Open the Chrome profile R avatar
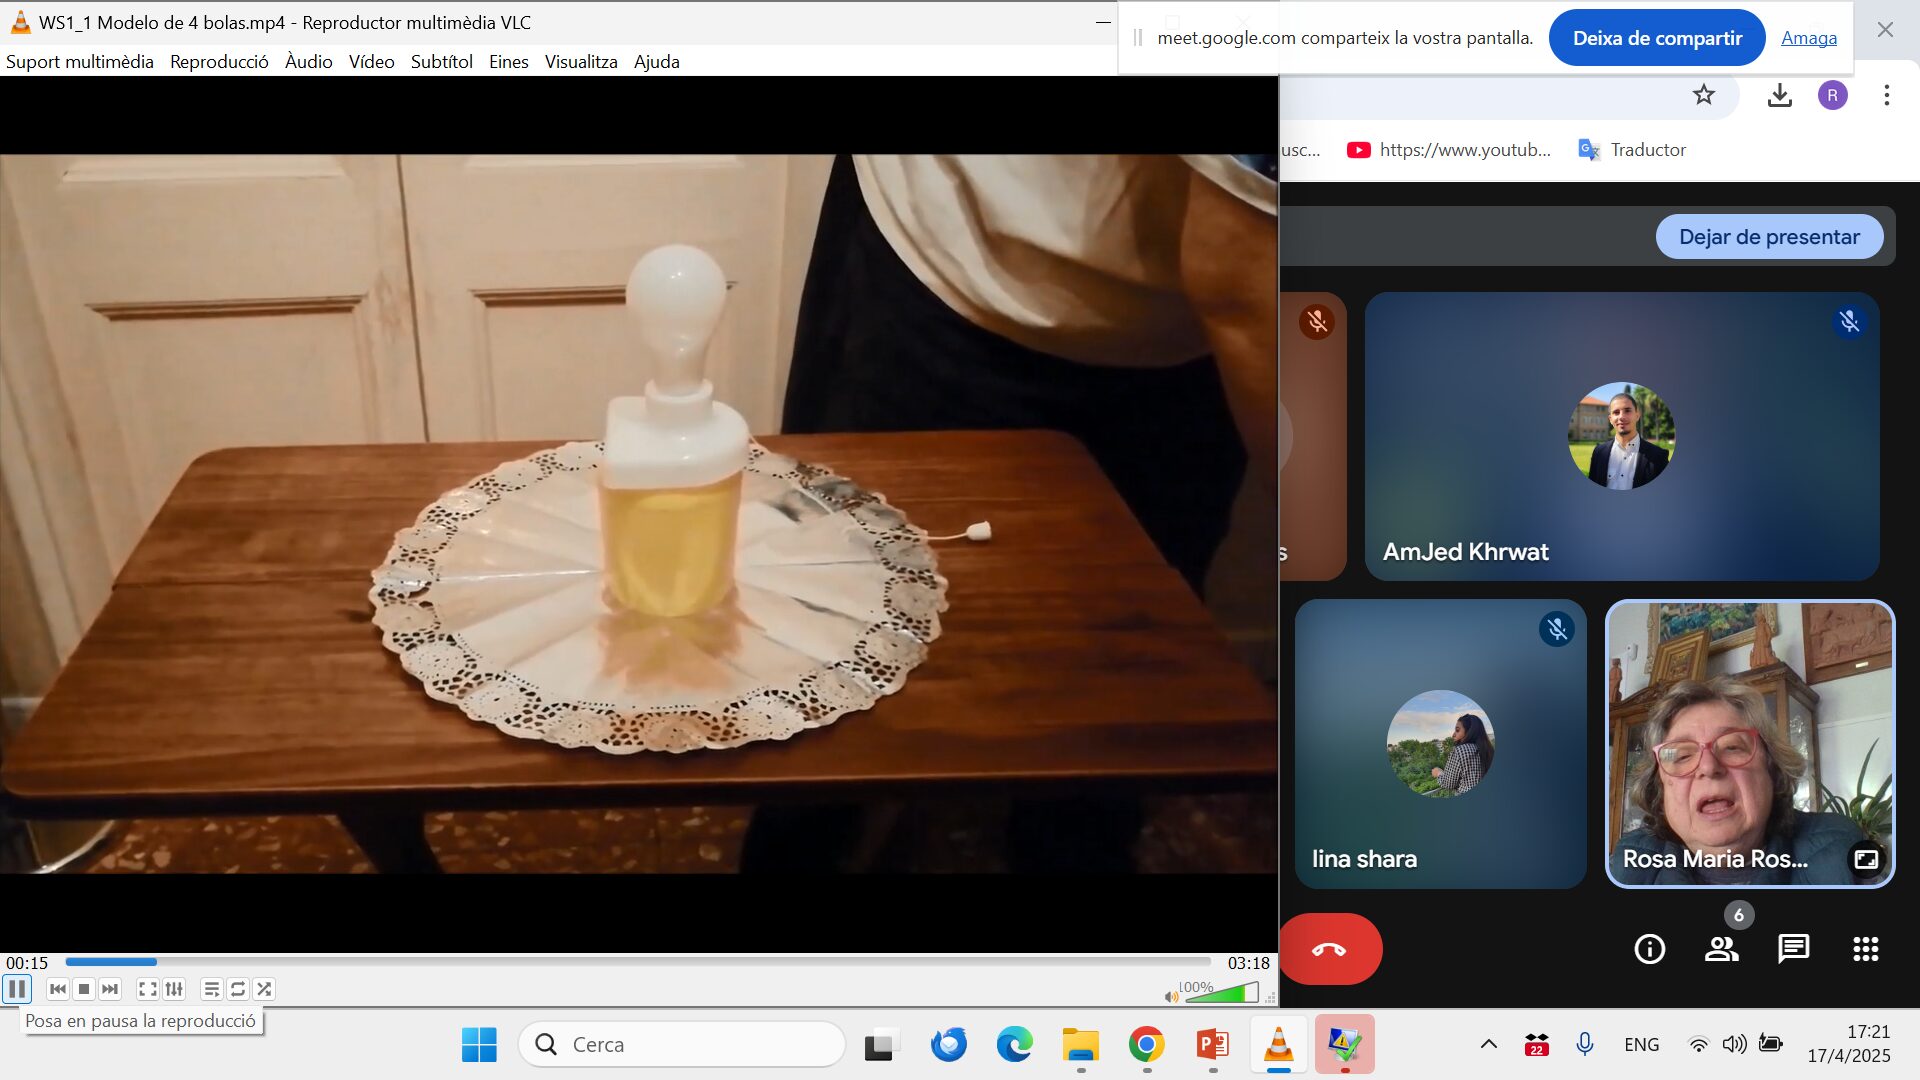The image size is (1920, 1080). pos(1832,95)
